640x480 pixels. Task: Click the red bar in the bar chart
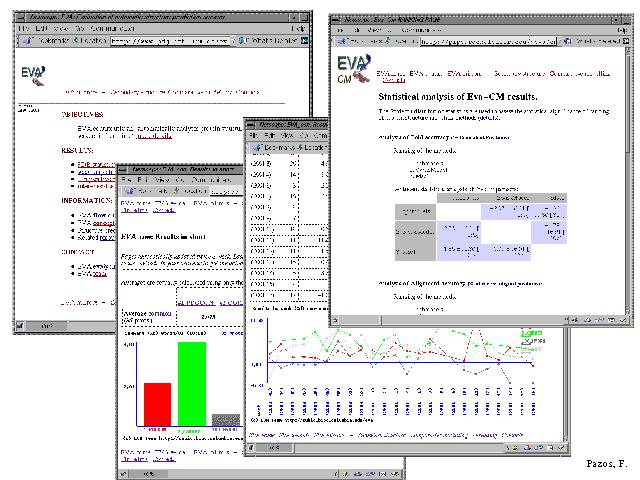158,404
